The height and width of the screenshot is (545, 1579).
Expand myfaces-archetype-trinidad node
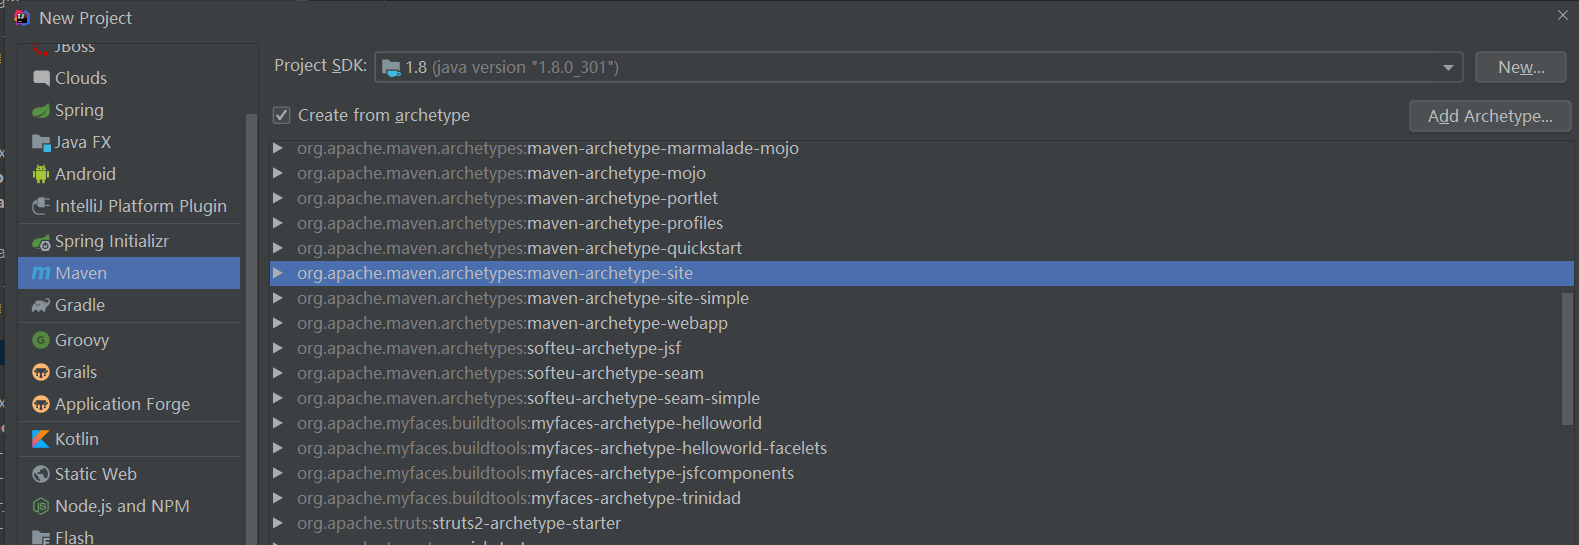point(278,498)
